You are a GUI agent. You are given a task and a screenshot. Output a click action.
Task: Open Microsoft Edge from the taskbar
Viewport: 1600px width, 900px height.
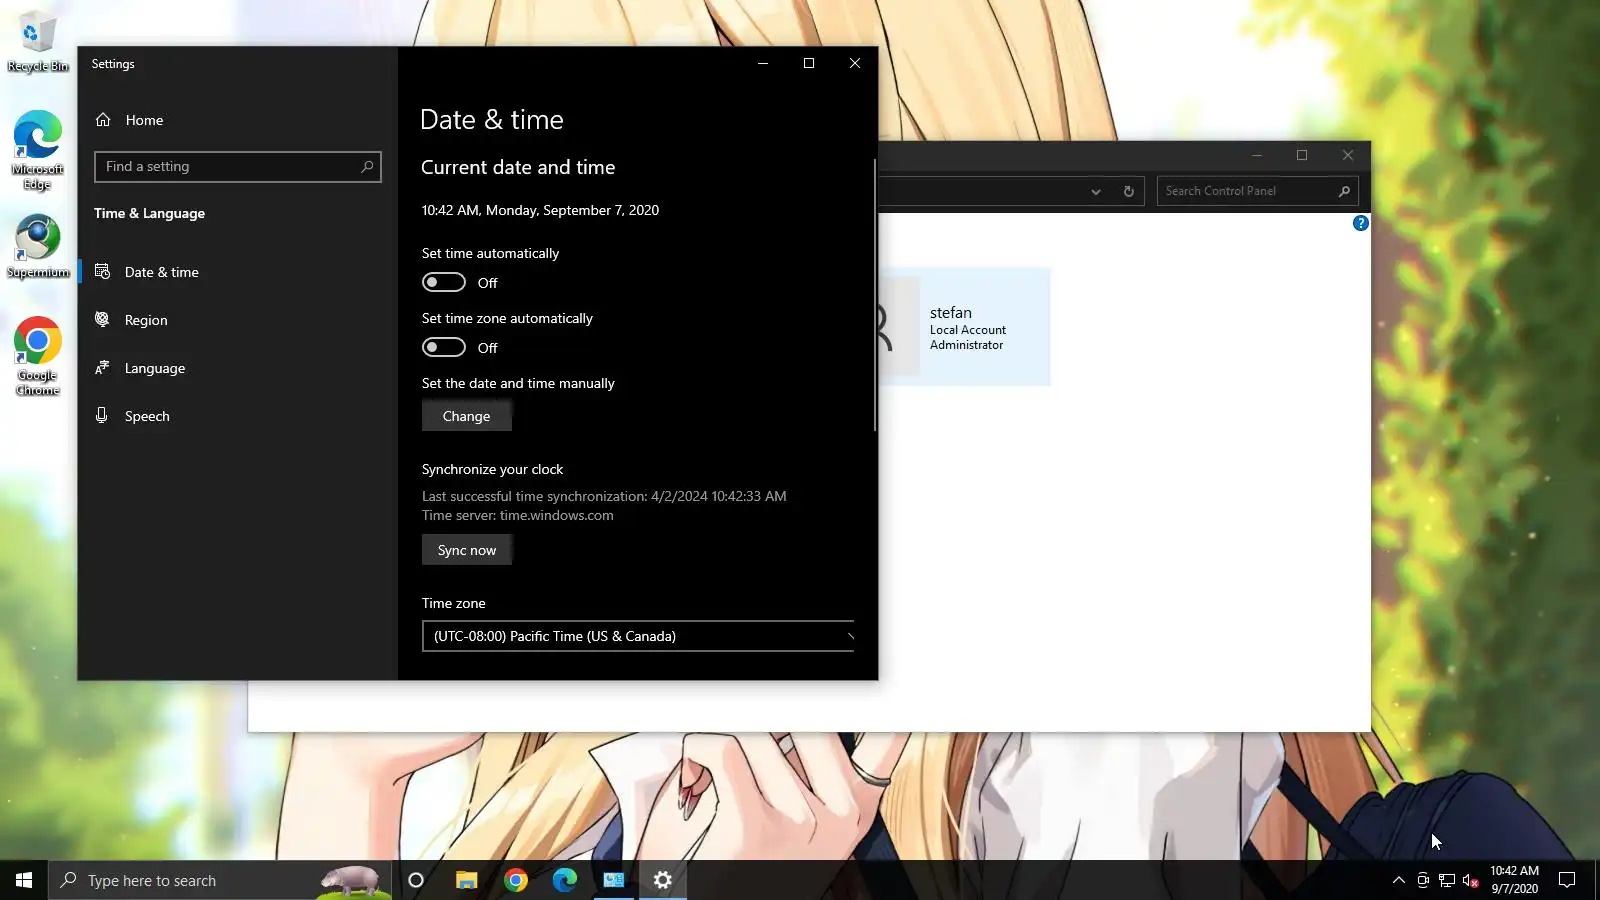pyautogui.click(x=565, y=880)
